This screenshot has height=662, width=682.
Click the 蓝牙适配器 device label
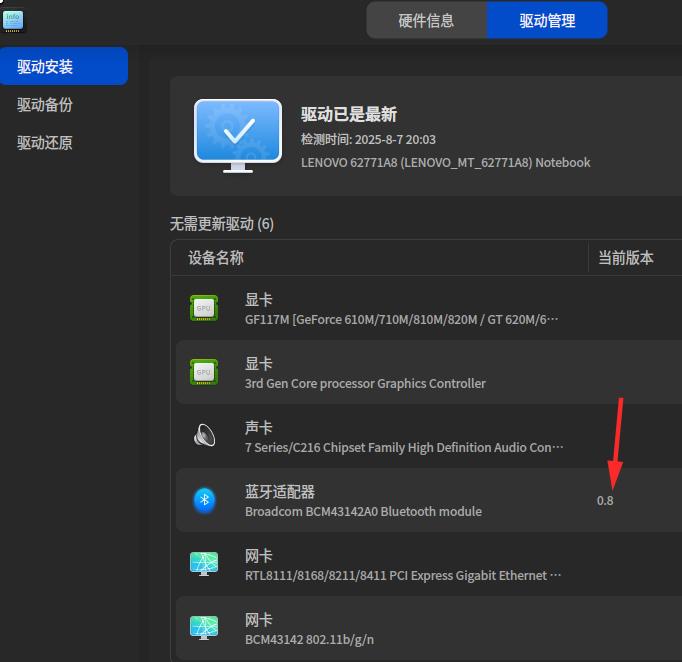[280, 492]
